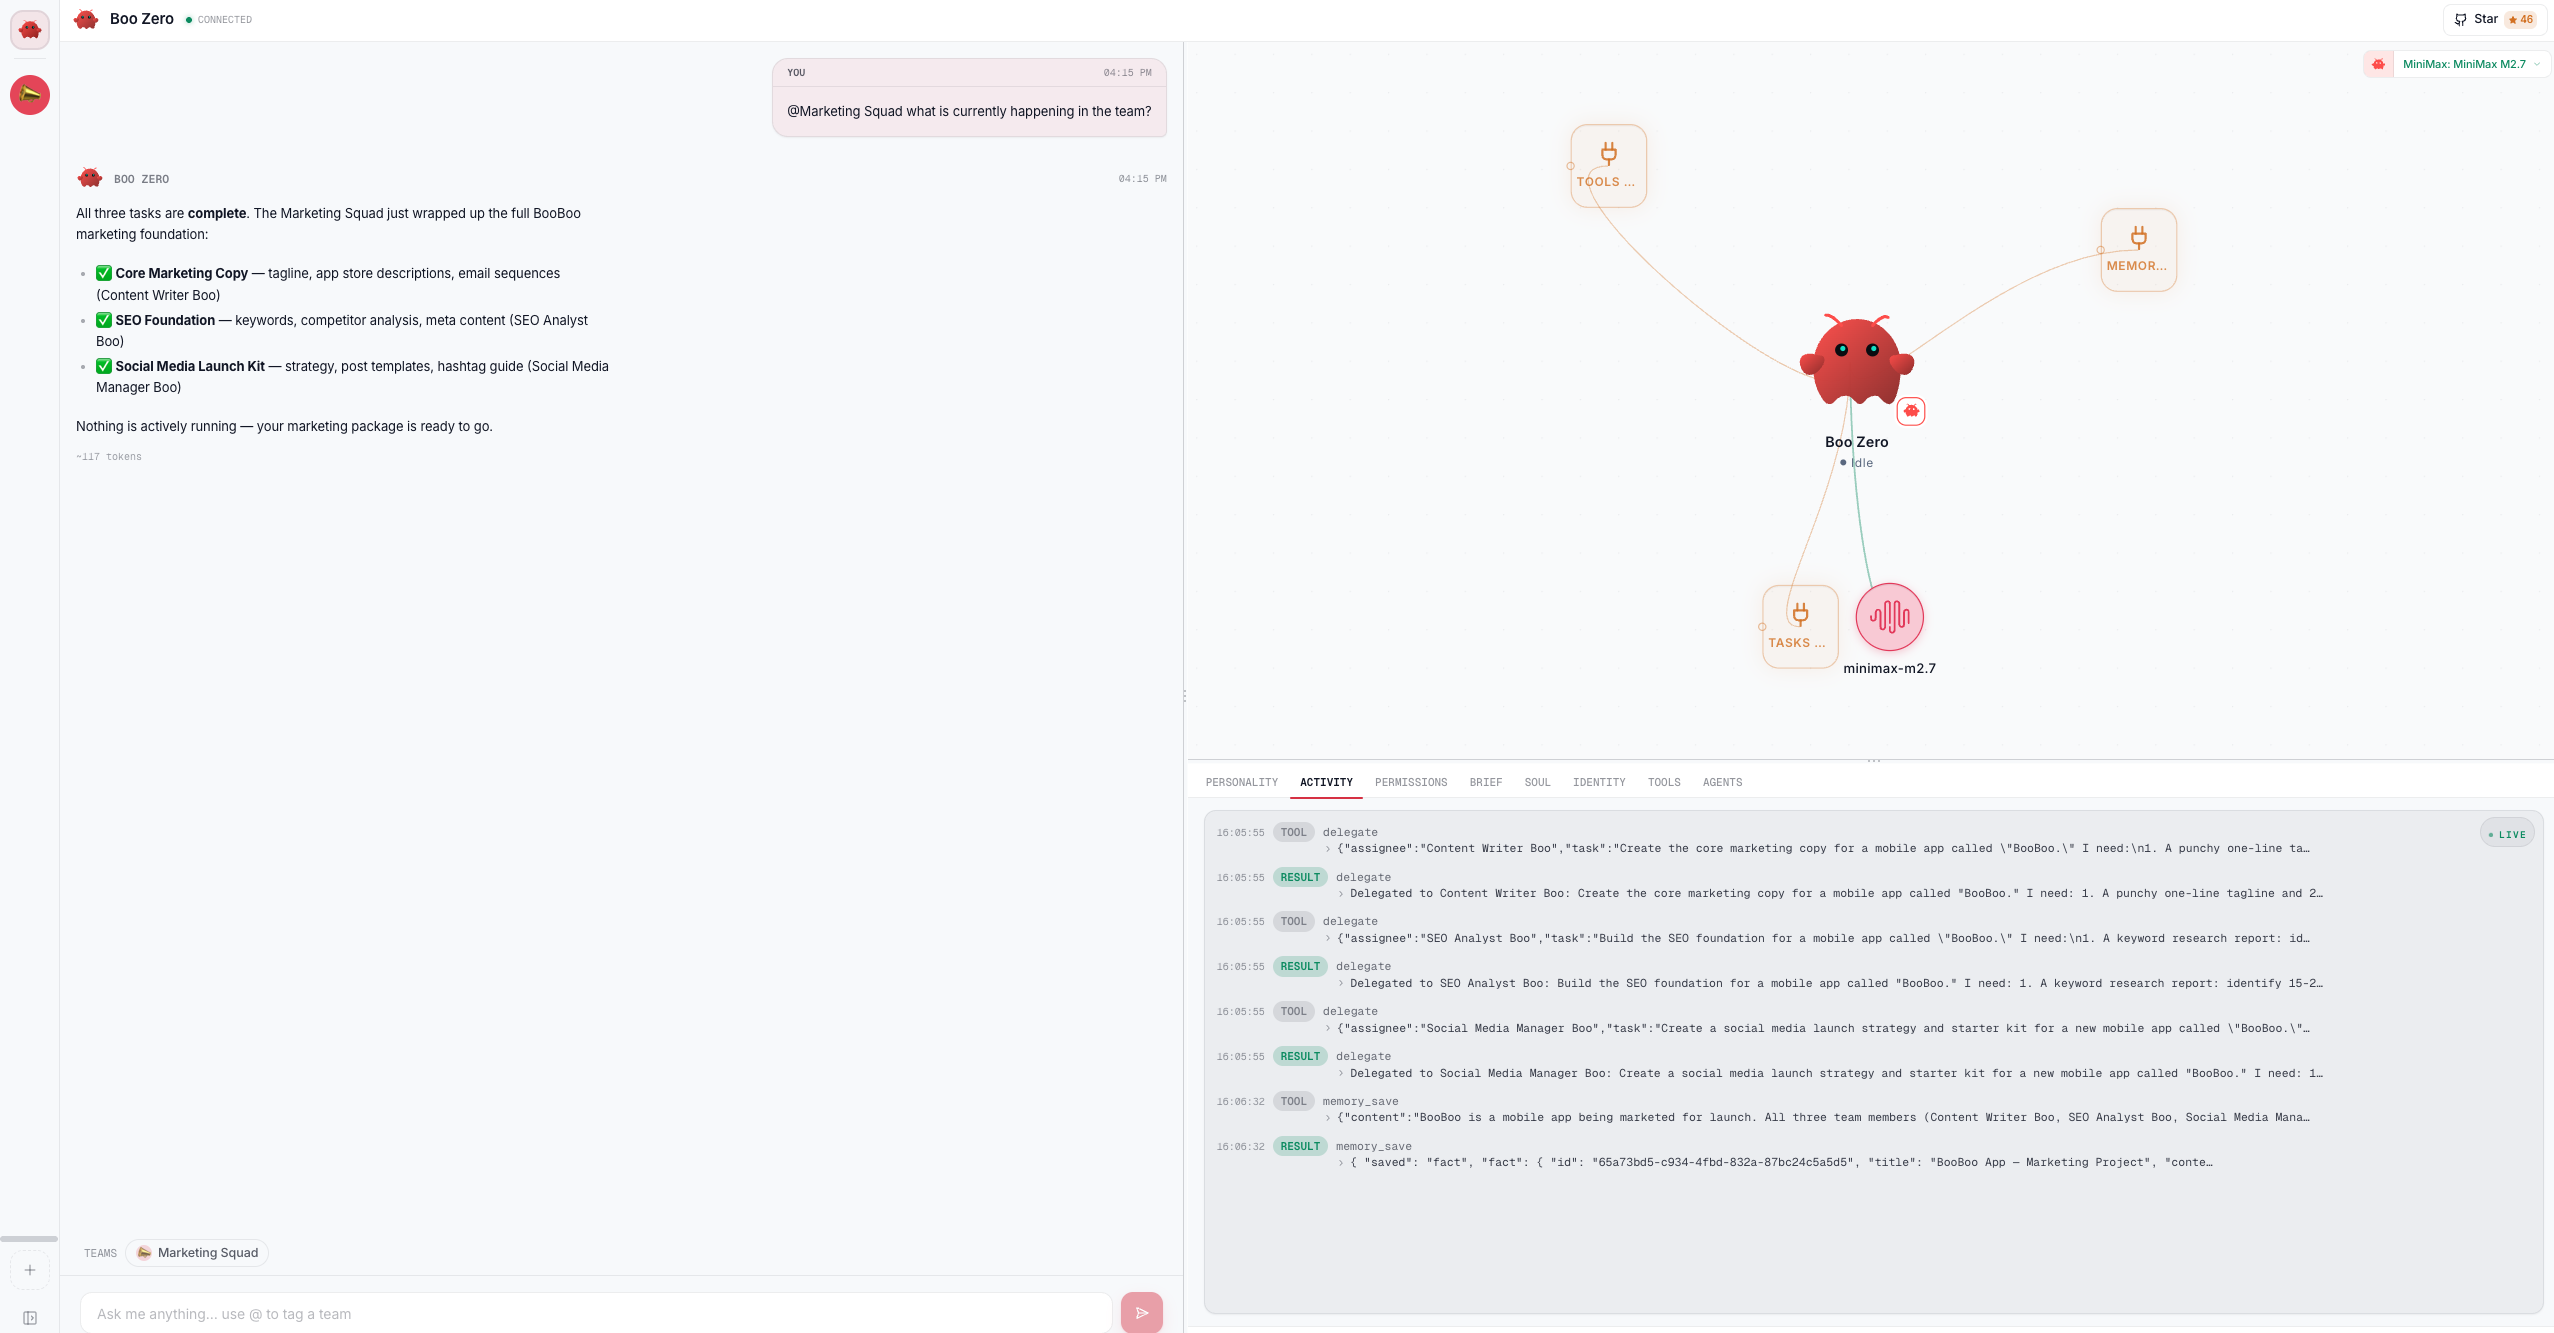Open the Marketing Squad team sidebar icon
The height and width of the screenshot is (1333, 2554).
click(x=30, y=95)
